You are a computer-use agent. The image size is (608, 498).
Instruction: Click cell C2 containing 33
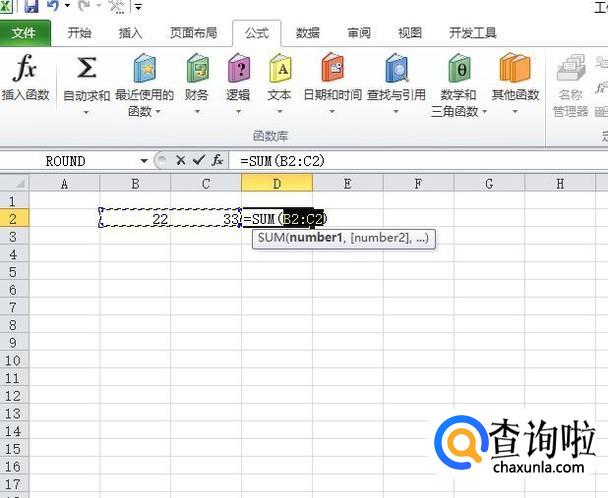point(206,219)
